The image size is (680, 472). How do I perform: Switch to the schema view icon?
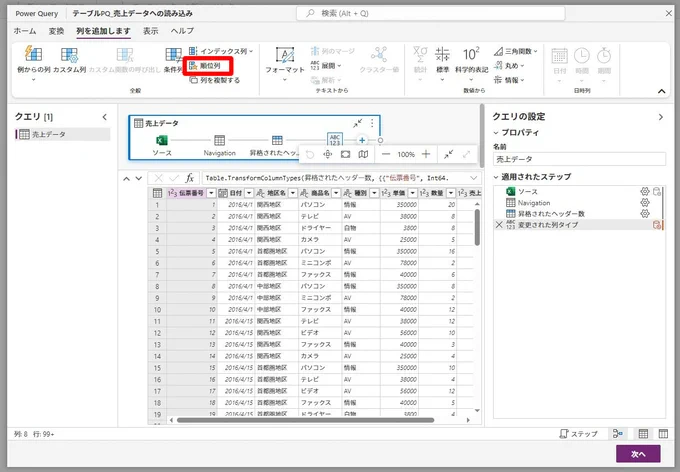point(663,434)
